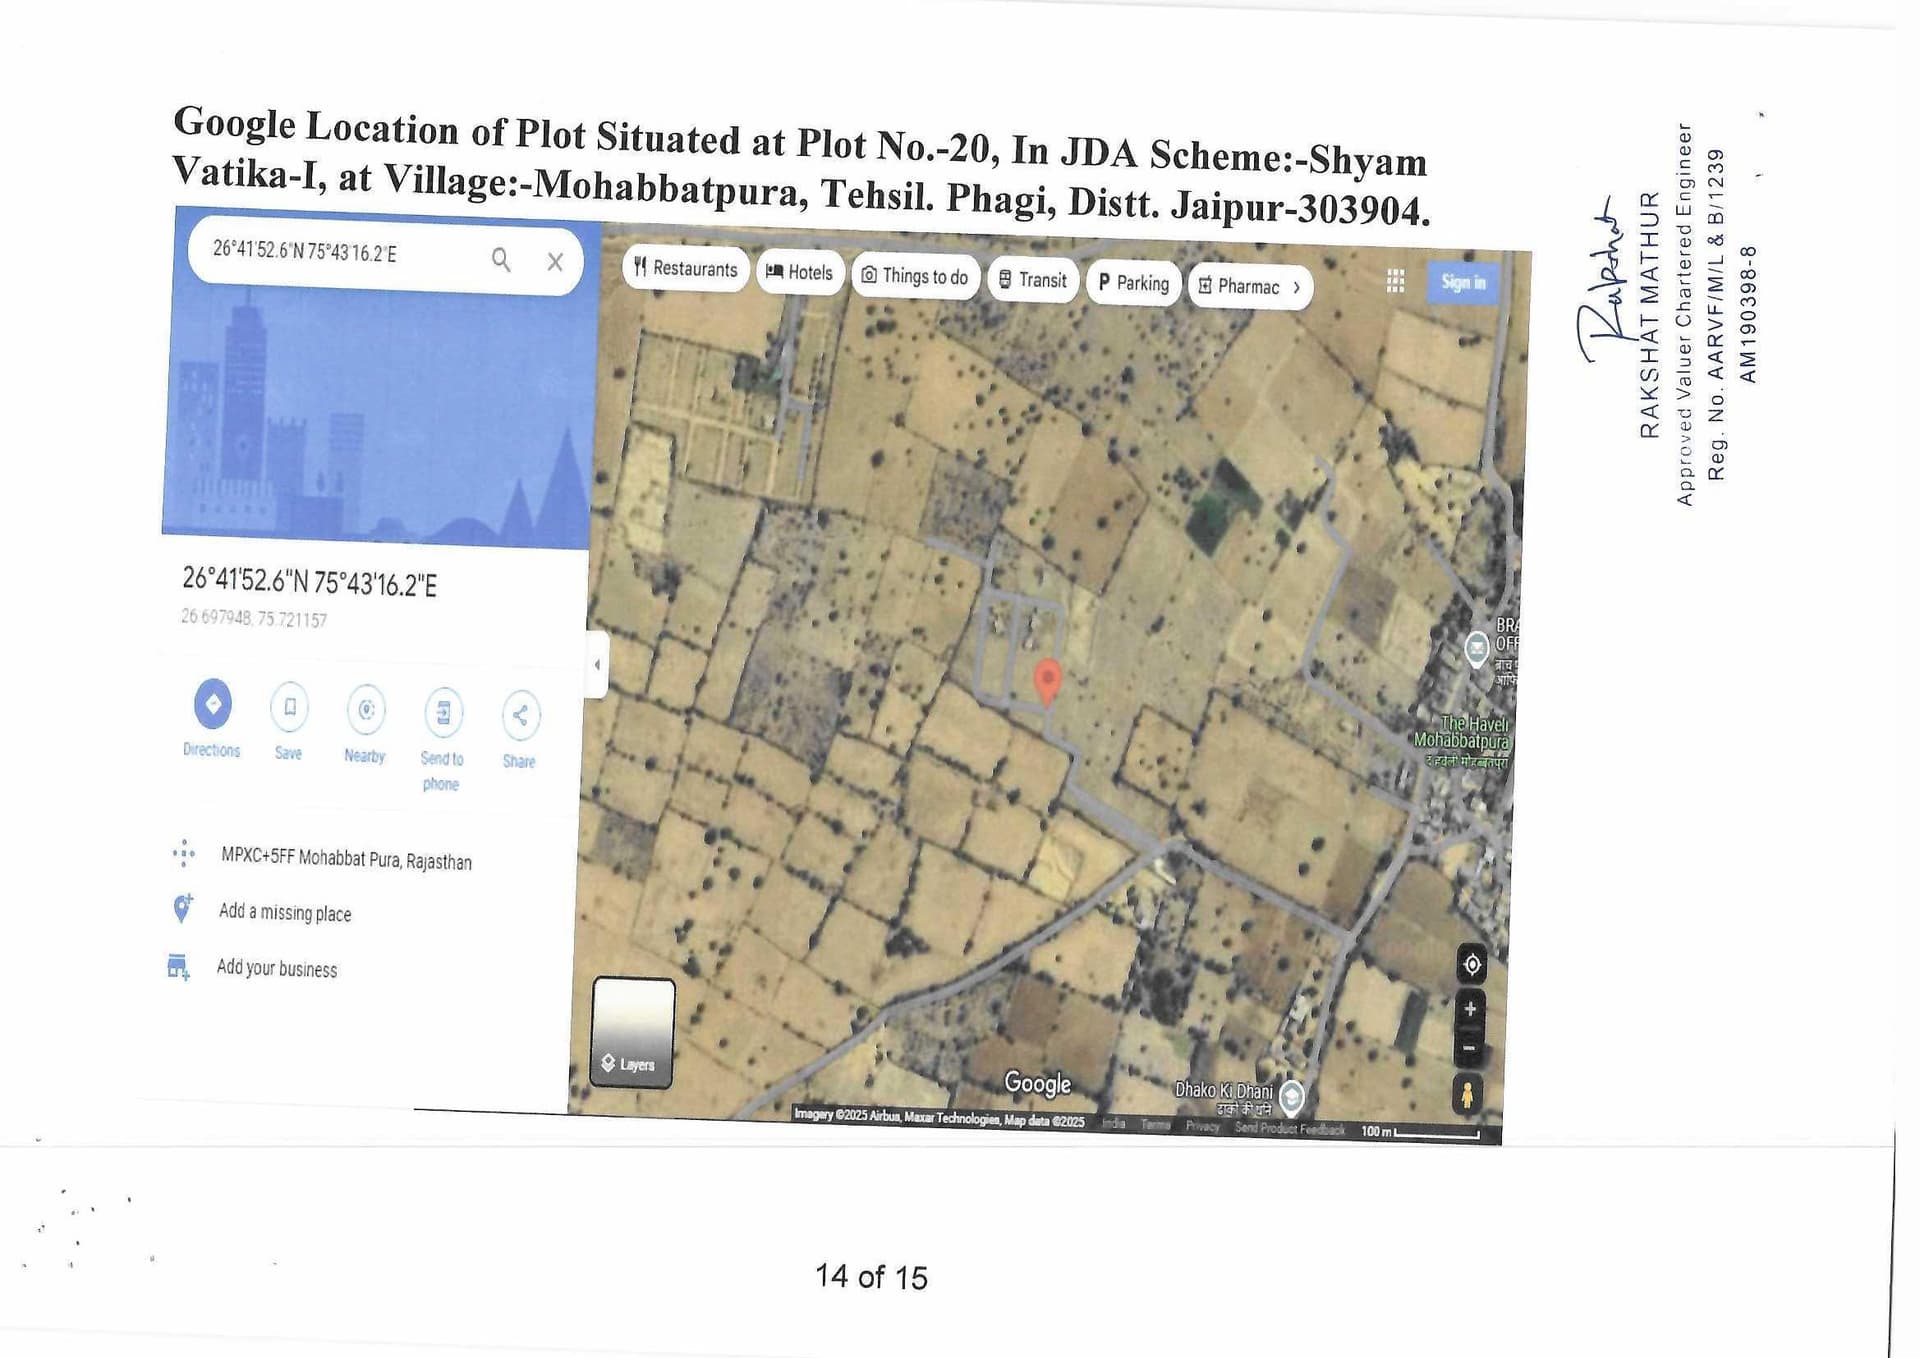The image size is (1920, 1358).
Task: Click Add a missing place
Action: [285, 912]
